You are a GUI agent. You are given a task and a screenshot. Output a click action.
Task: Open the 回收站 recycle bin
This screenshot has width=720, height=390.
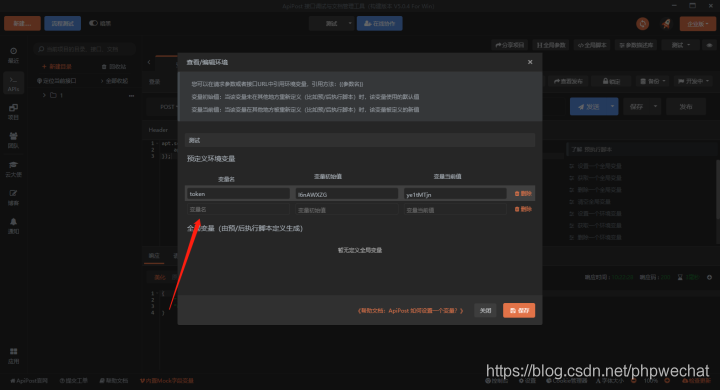pyautogui.click(x=113, y=67)
